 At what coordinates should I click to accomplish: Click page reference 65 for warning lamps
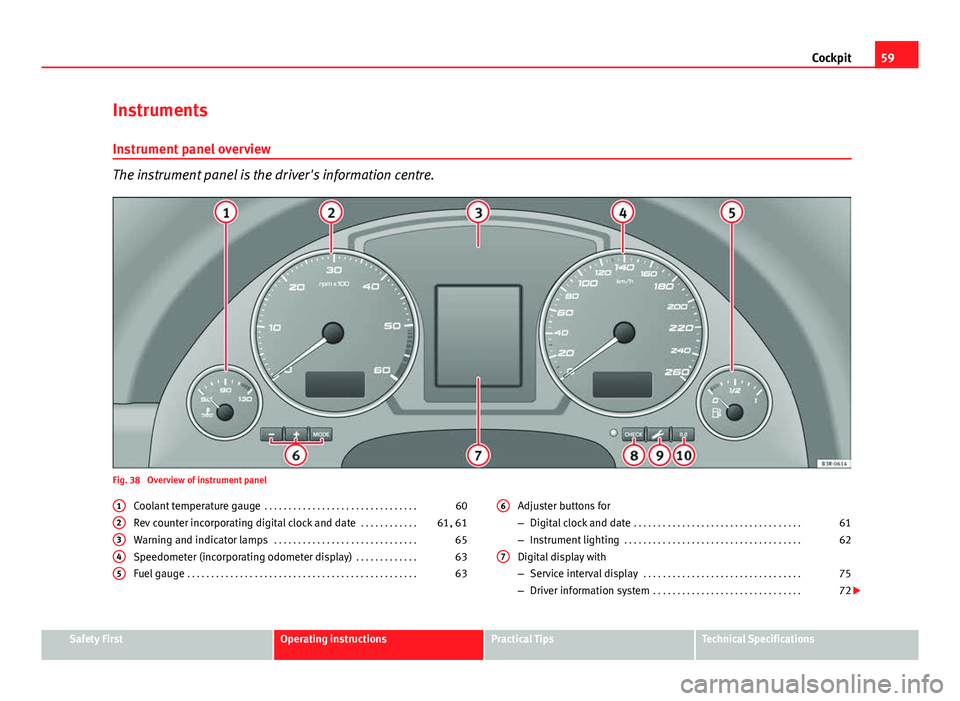point(461,540)
